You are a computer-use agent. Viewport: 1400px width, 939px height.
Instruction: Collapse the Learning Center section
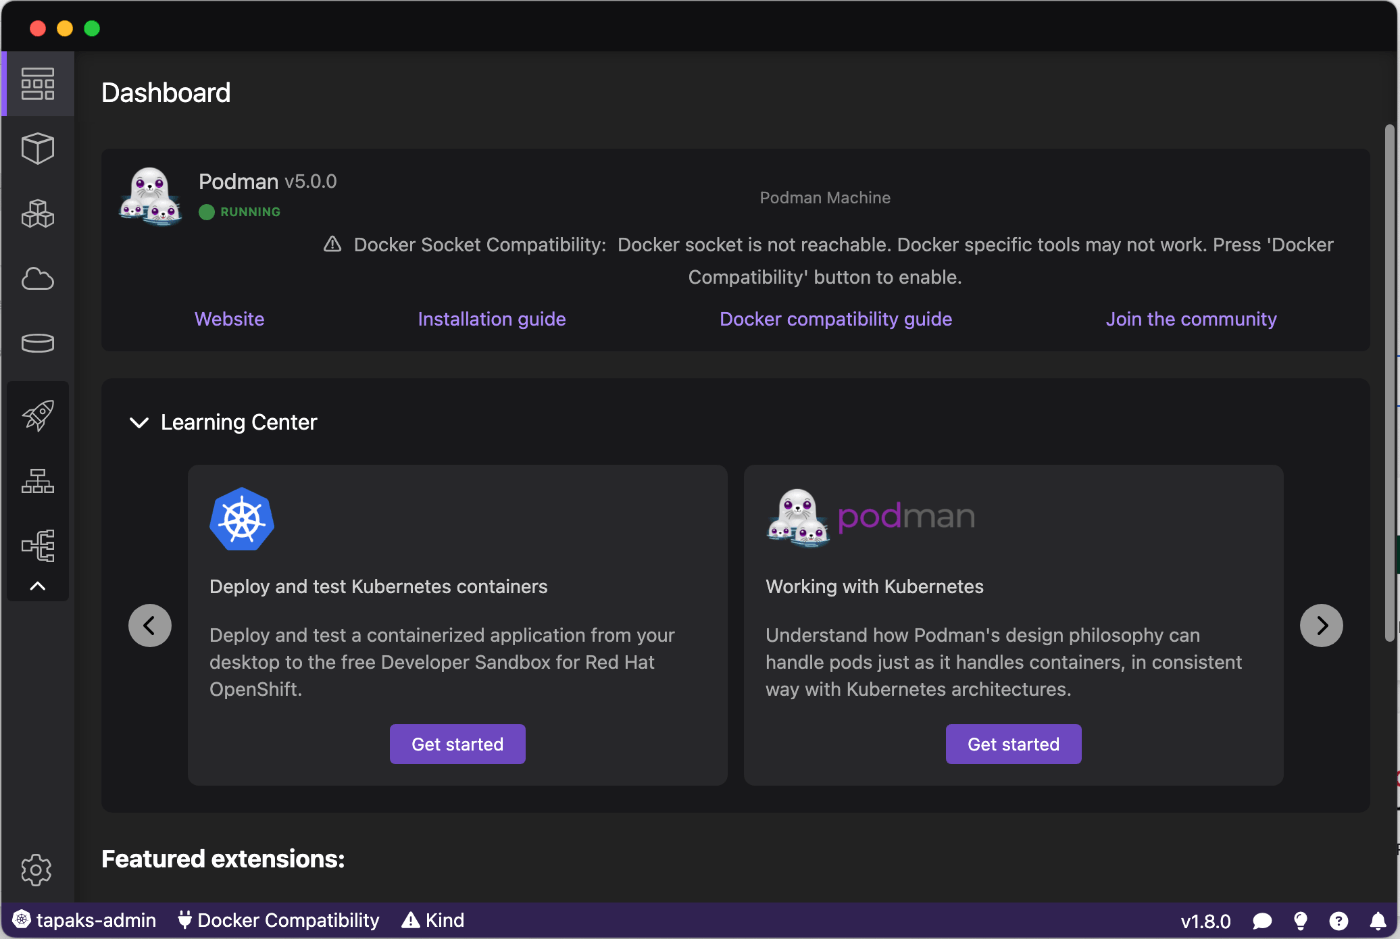point(139,423)
